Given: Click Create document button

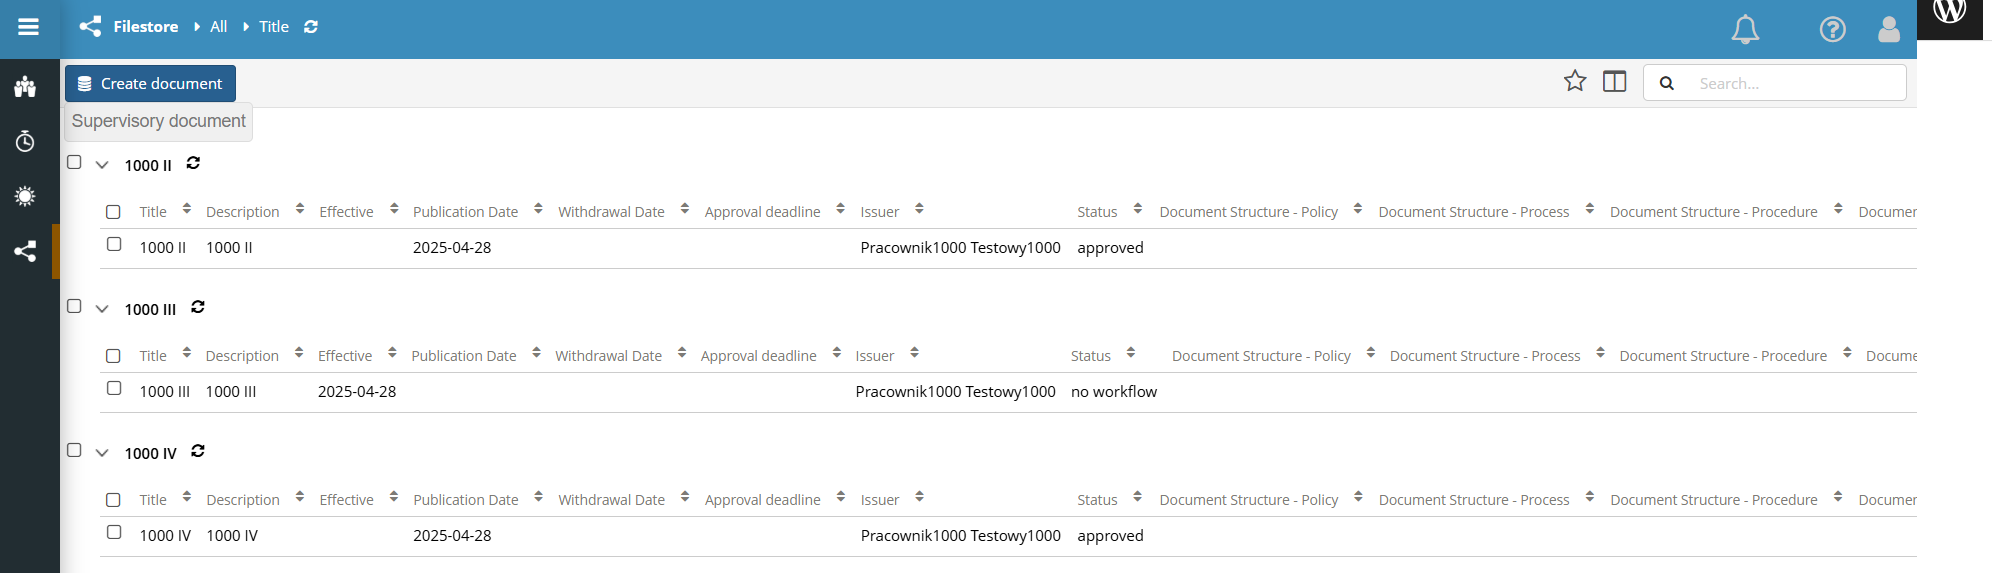Looking at the screenshot, I should coord(150,83).
